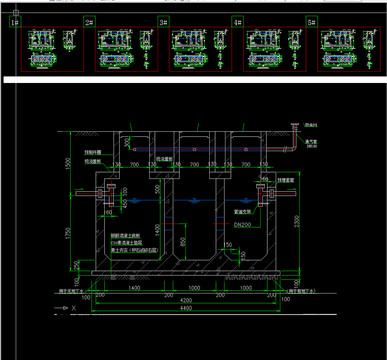The width and height of the screenshot is (387, 360).
Task: Click the vent pipe cap at top right
Action: [294, 125]
